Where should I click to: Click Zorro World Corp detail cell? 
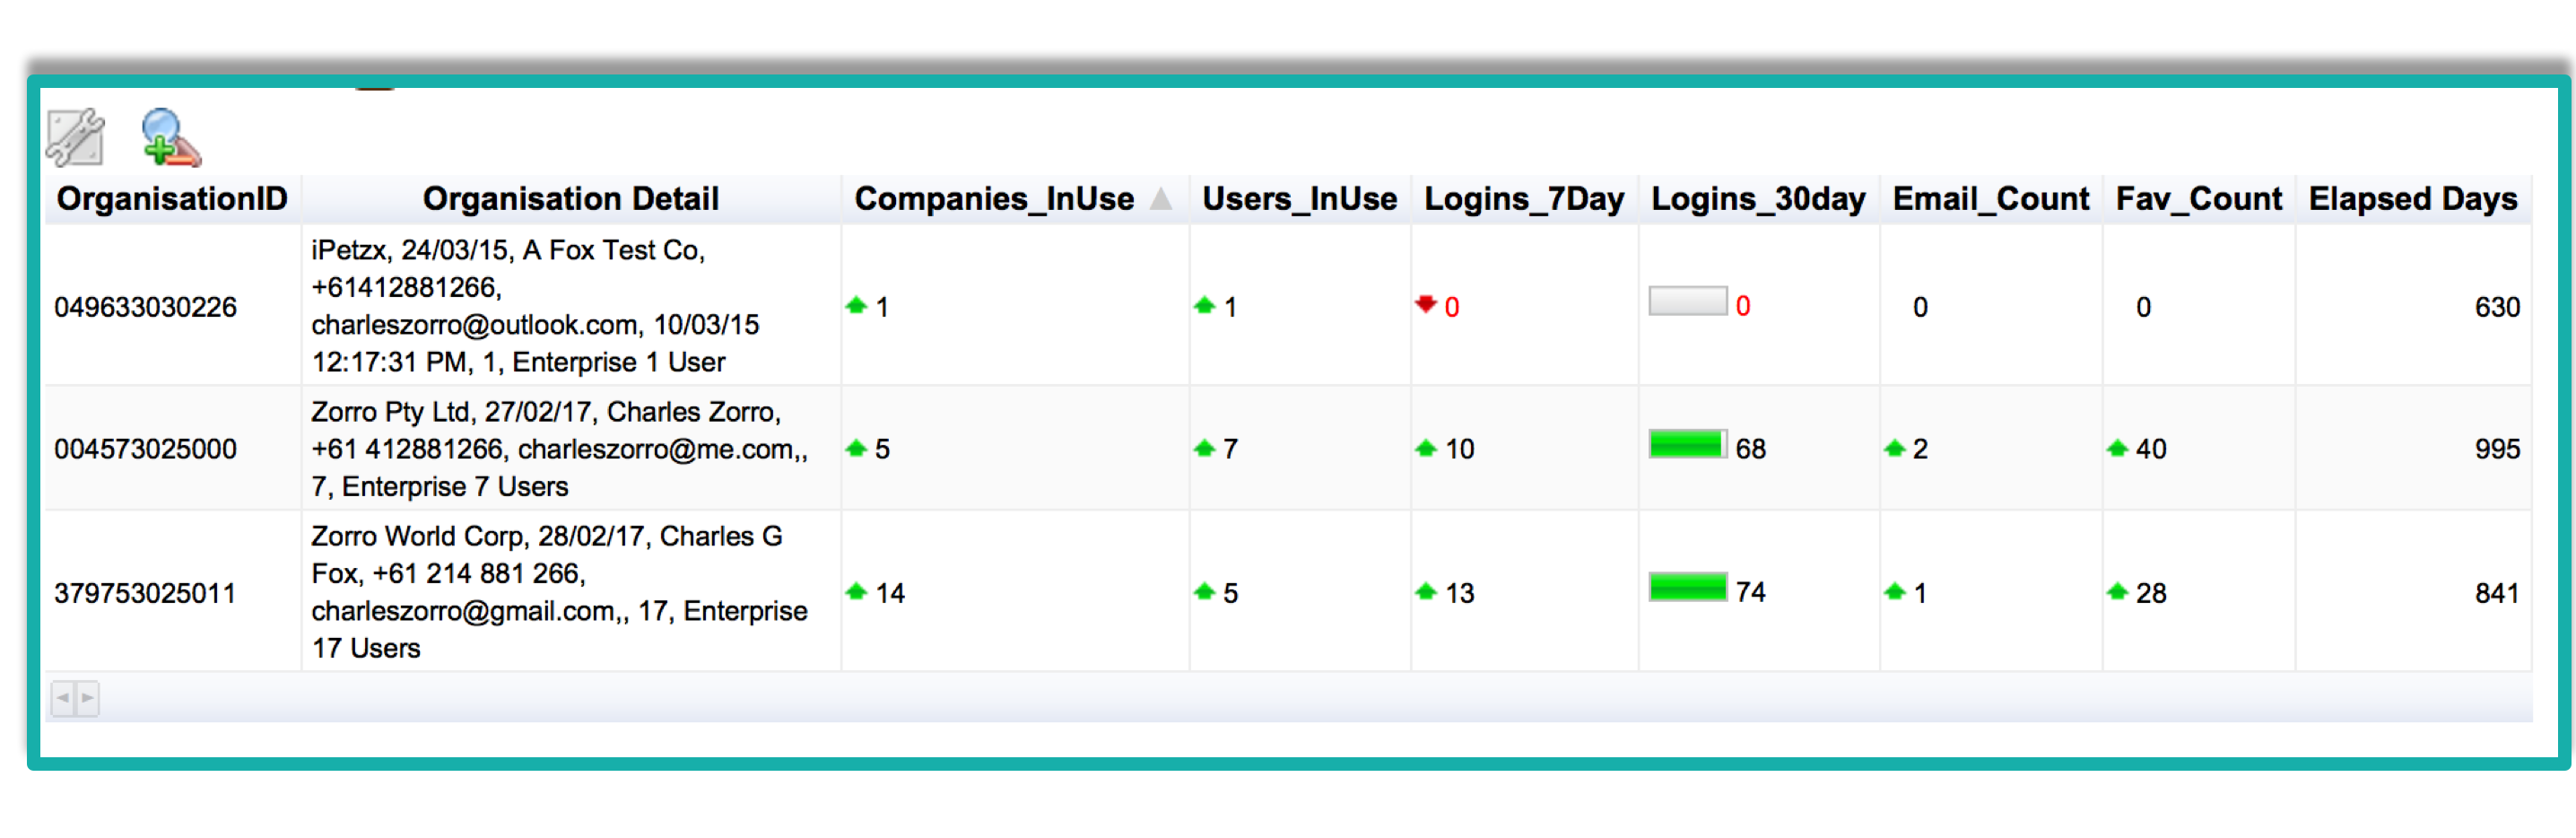click(x=570, y=591)
